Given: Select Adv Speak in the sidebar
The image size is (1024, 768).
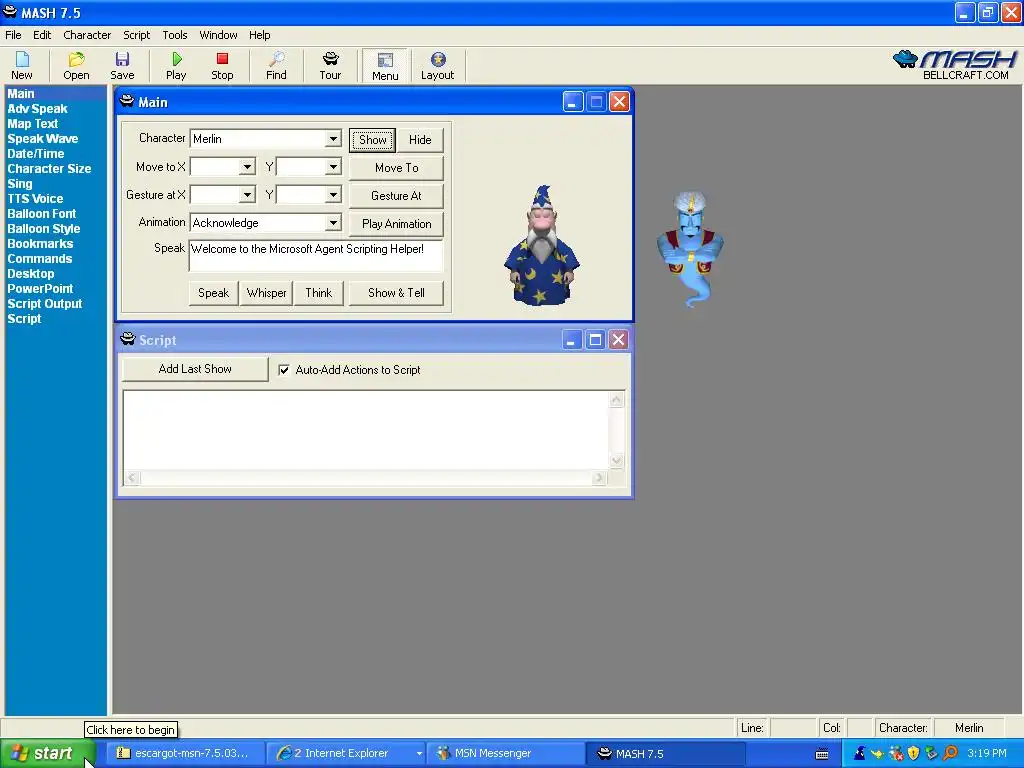Looking at the screenshot, I should coord(37,108).
